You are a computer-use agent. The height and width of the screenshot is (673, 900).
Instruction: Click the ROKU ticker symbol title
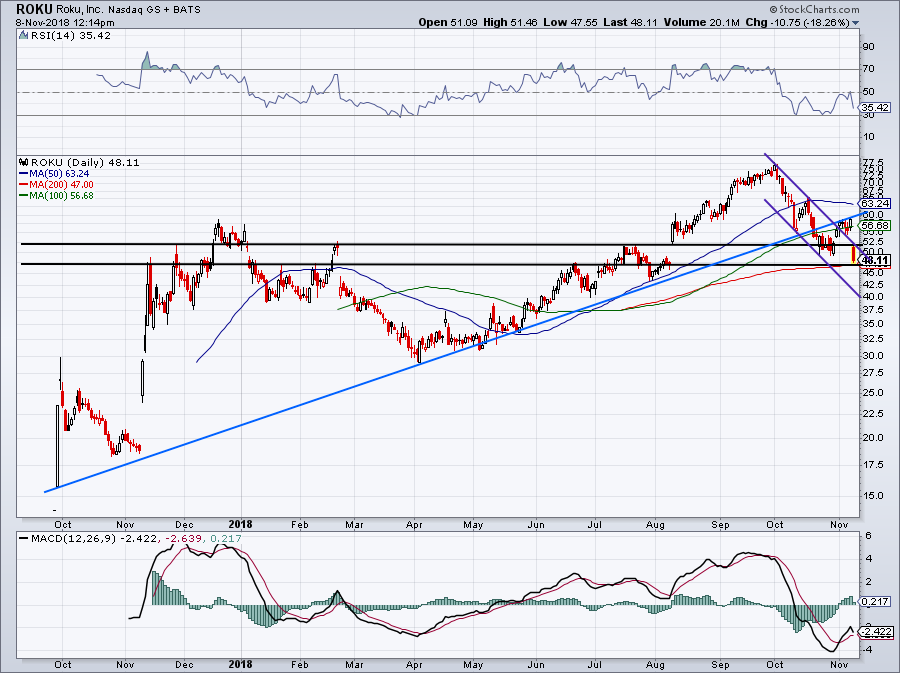(34, 9)
